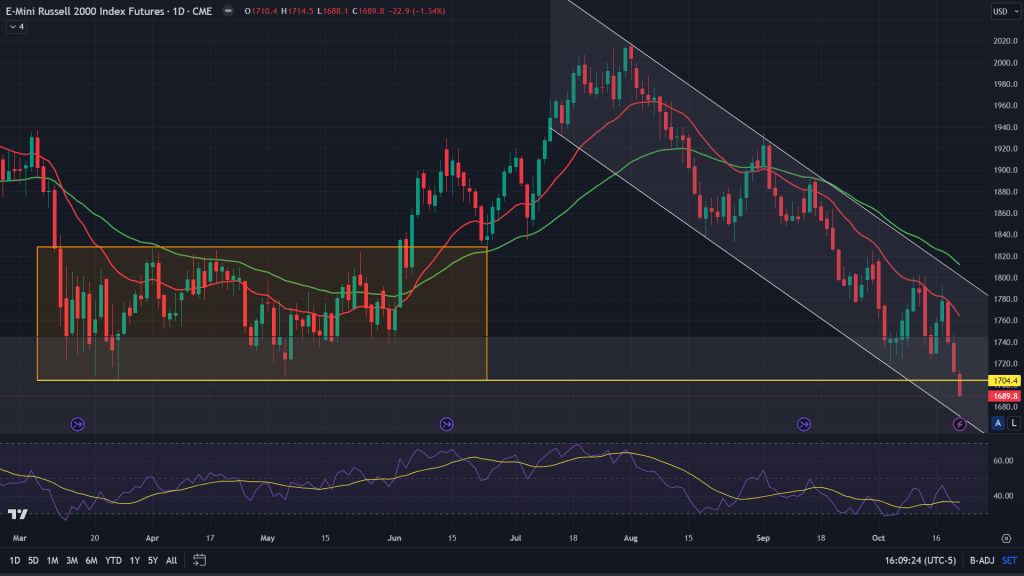Toggle auto scale with the A button
Screen dimensions: 1024x576
point(997,424)
